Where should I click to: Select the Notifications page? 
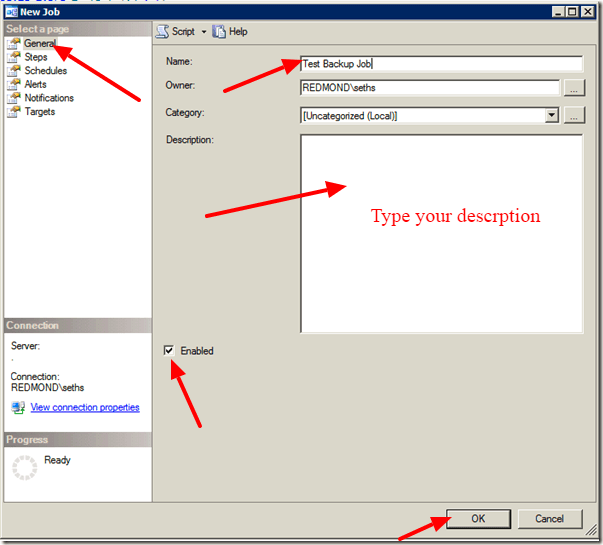(49, 98)
